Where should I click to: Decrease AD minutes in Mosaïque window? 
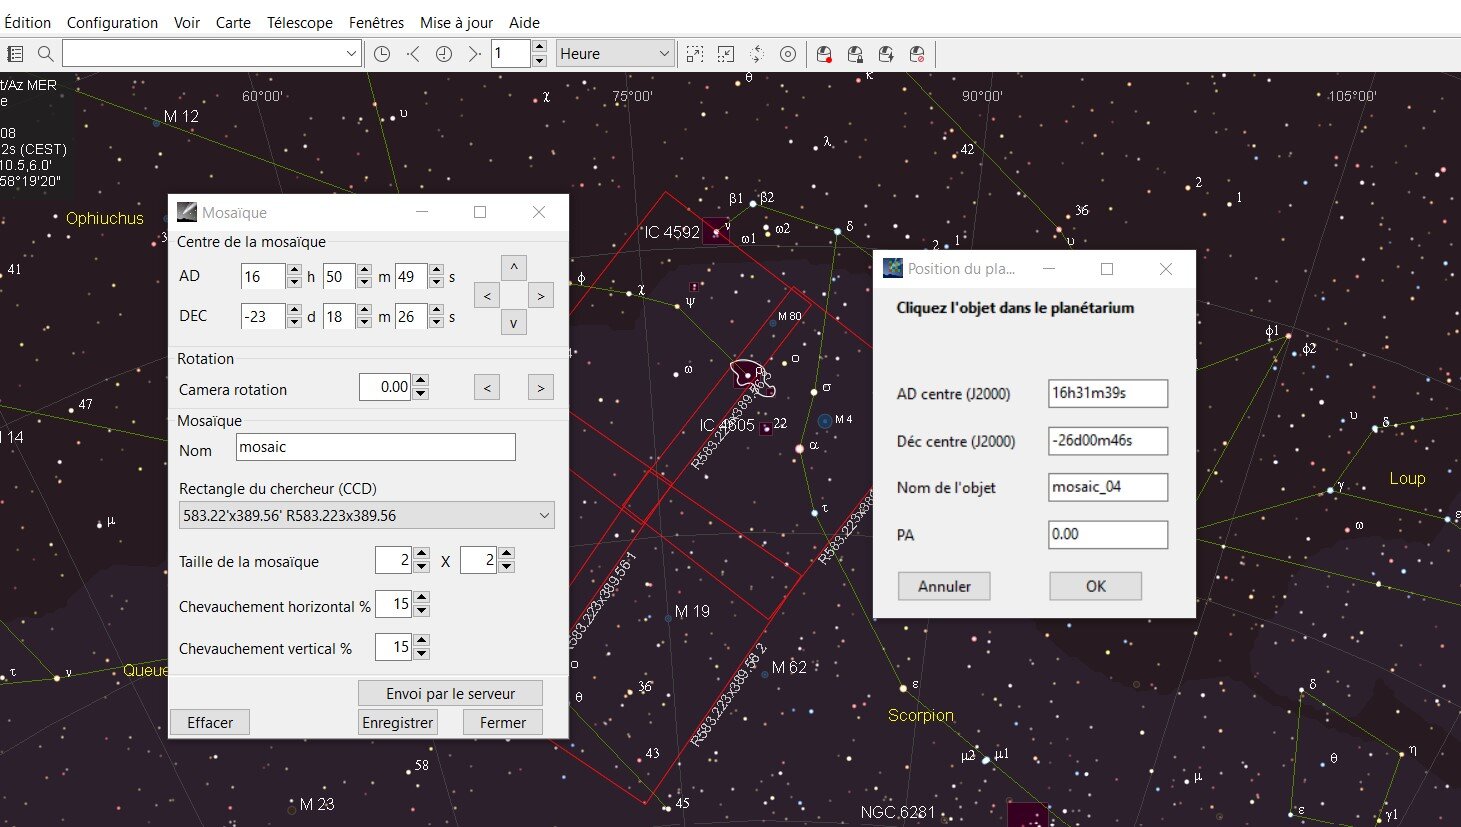click(364, 283)
